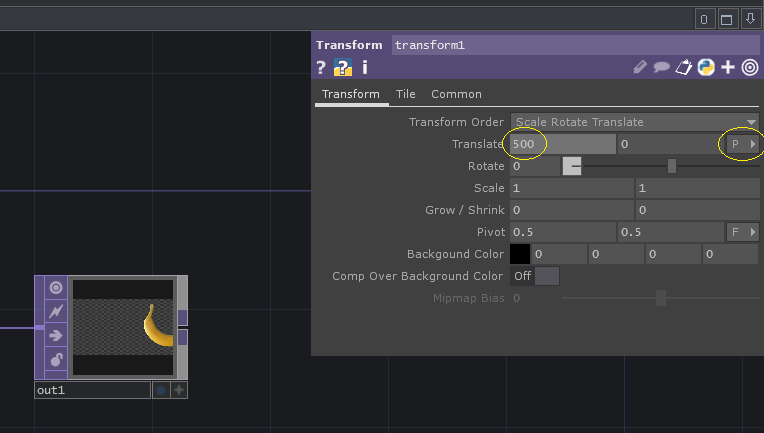Click the Background Color black swatch
The width and height of the screenshot is (764, 433).
(x=520, y=255)
